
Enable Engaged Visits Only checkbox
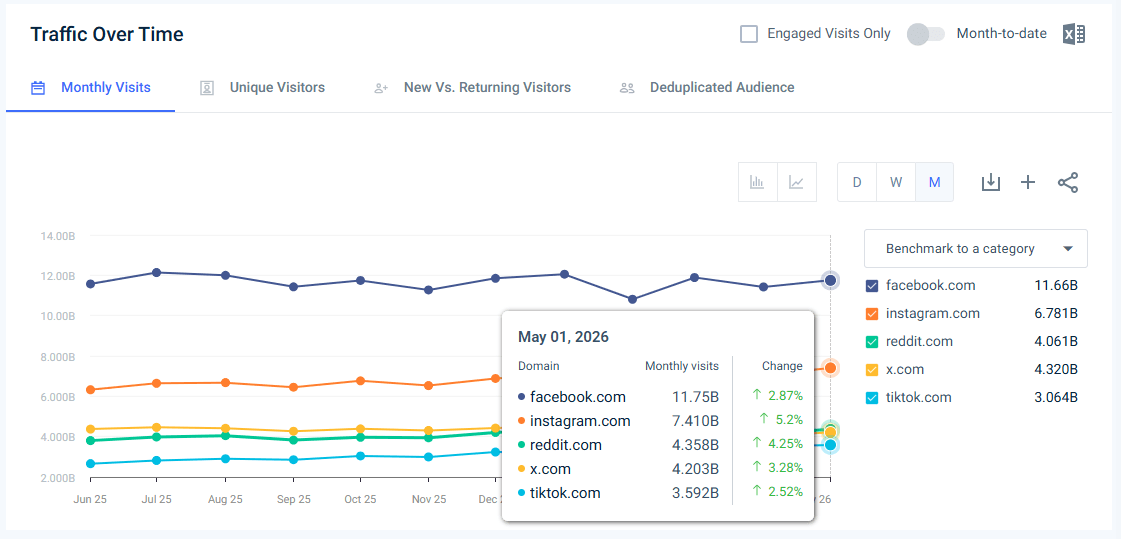(x=749, y=34)
